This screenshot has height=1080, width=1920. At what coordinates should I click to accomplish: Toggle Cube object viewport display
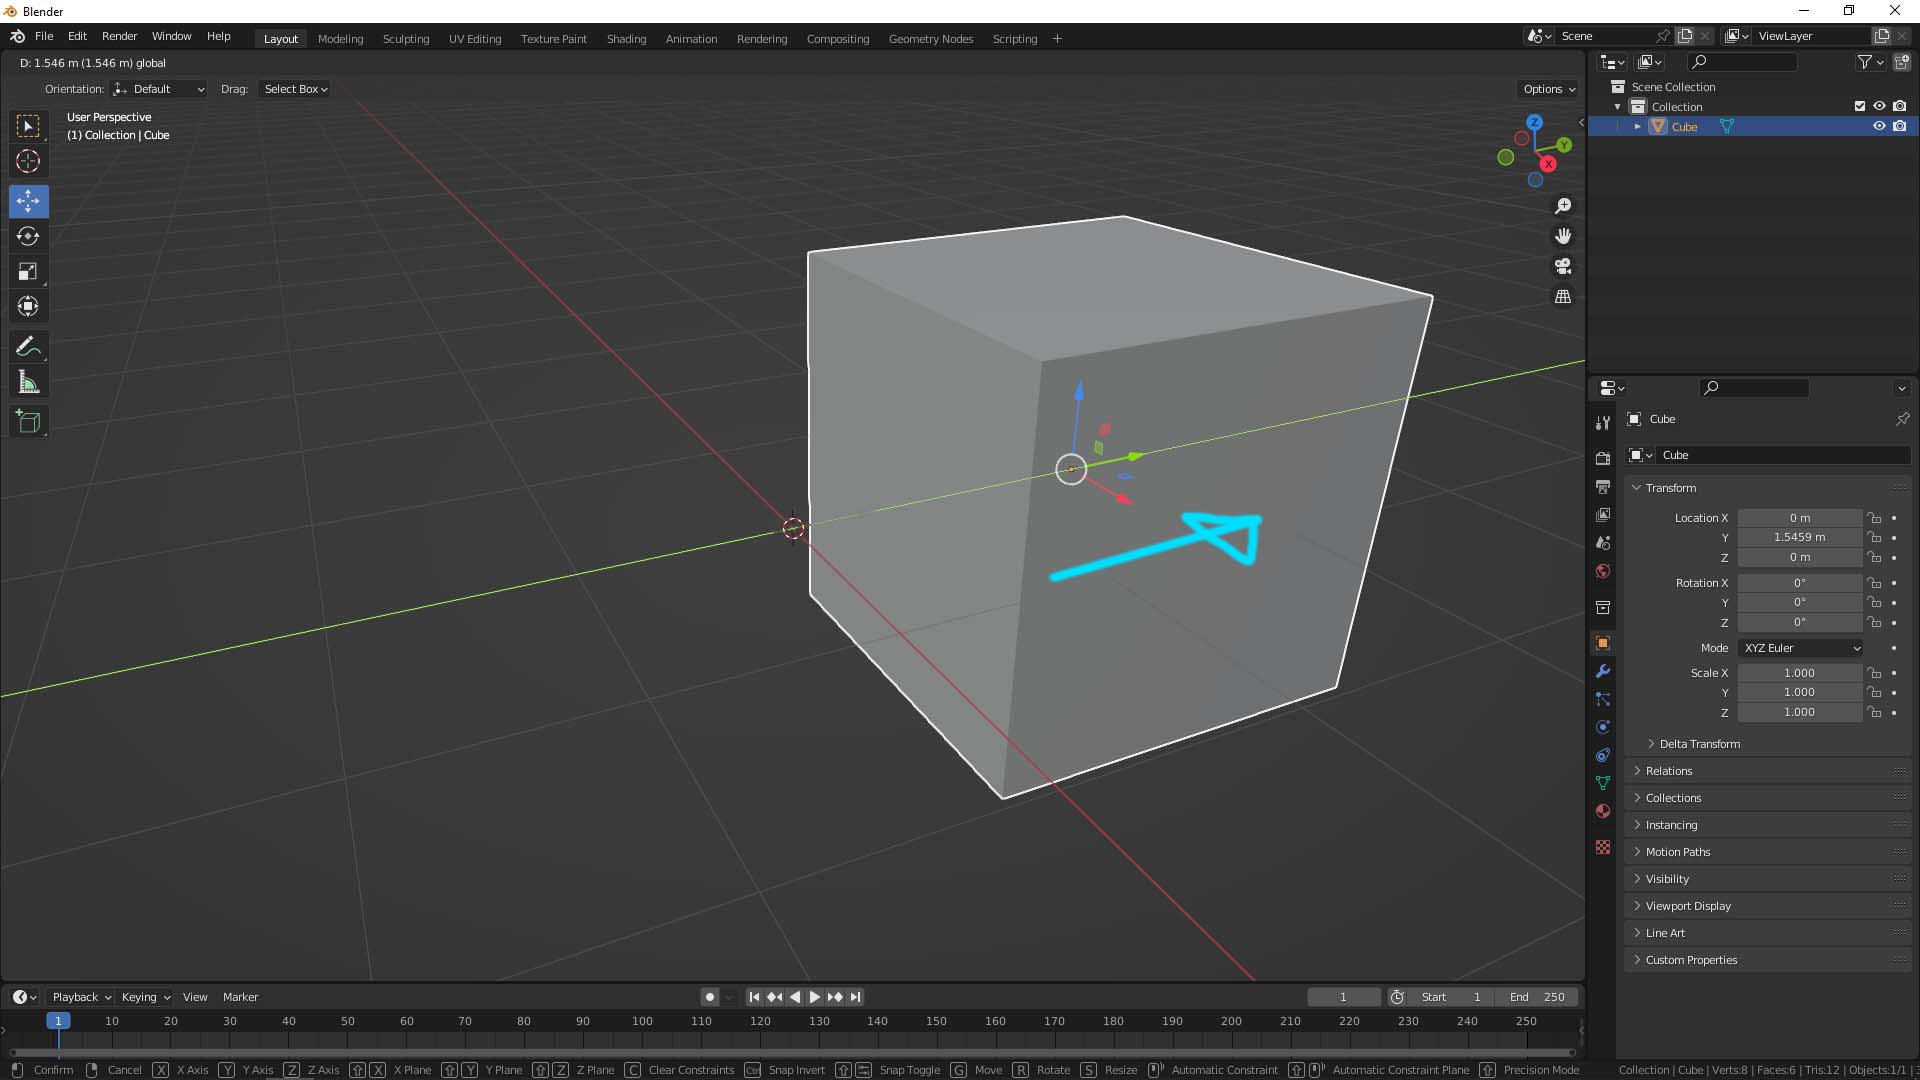pos(1878,125)
